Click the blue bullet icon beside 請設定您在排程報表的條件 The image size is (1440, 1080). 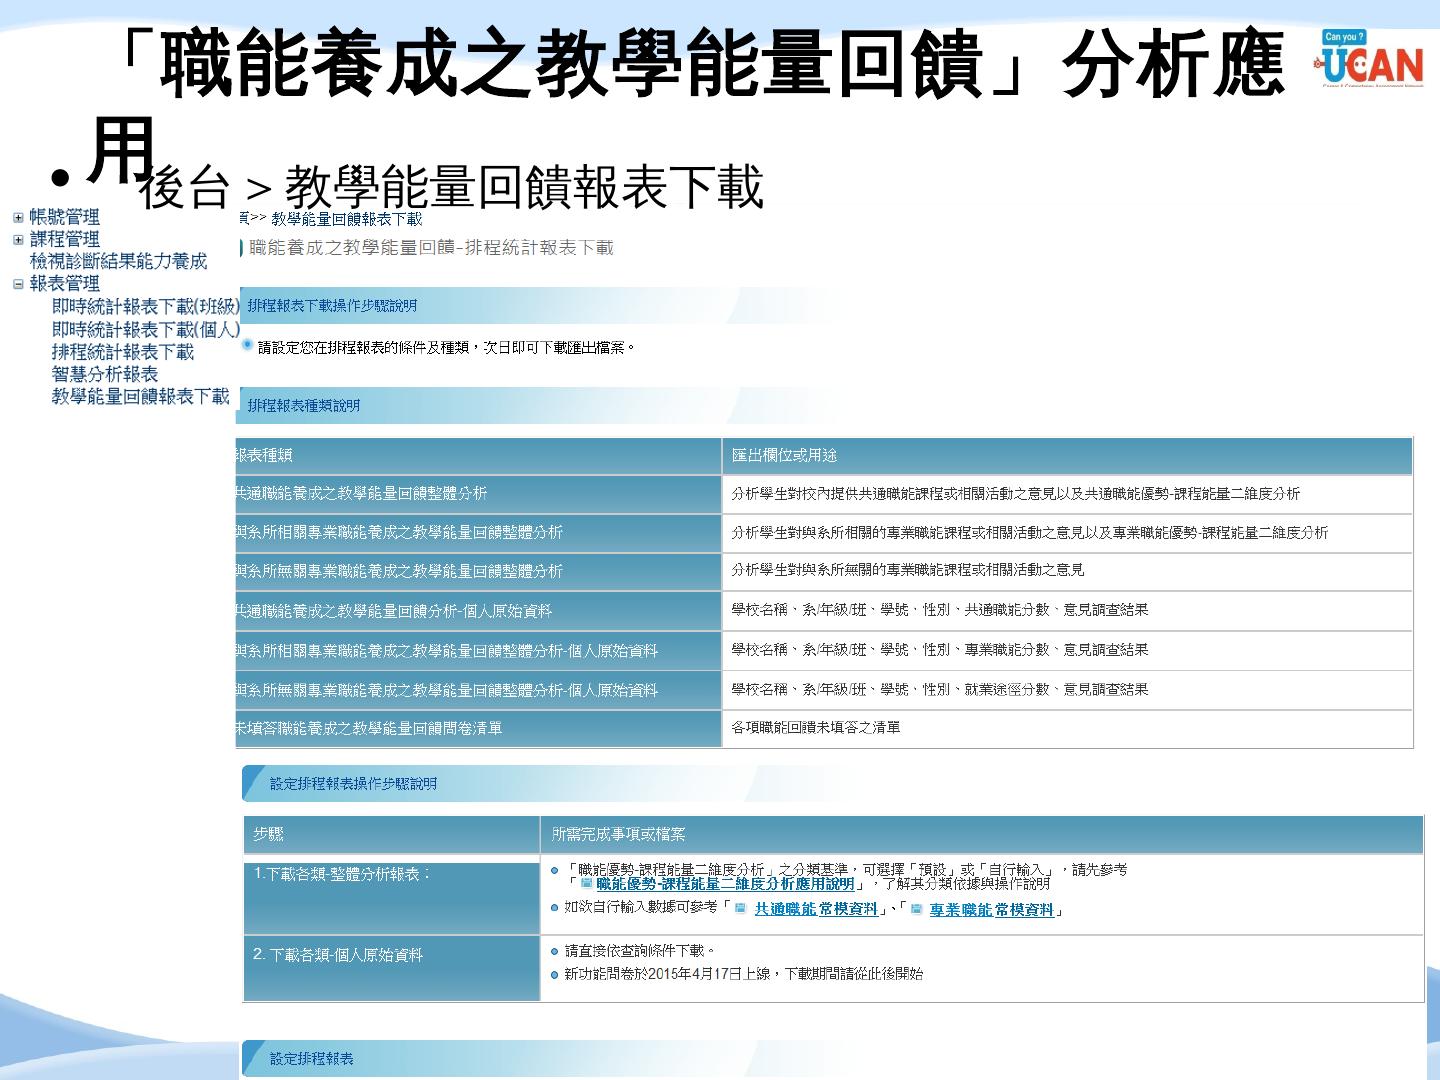tap(248, 346)
